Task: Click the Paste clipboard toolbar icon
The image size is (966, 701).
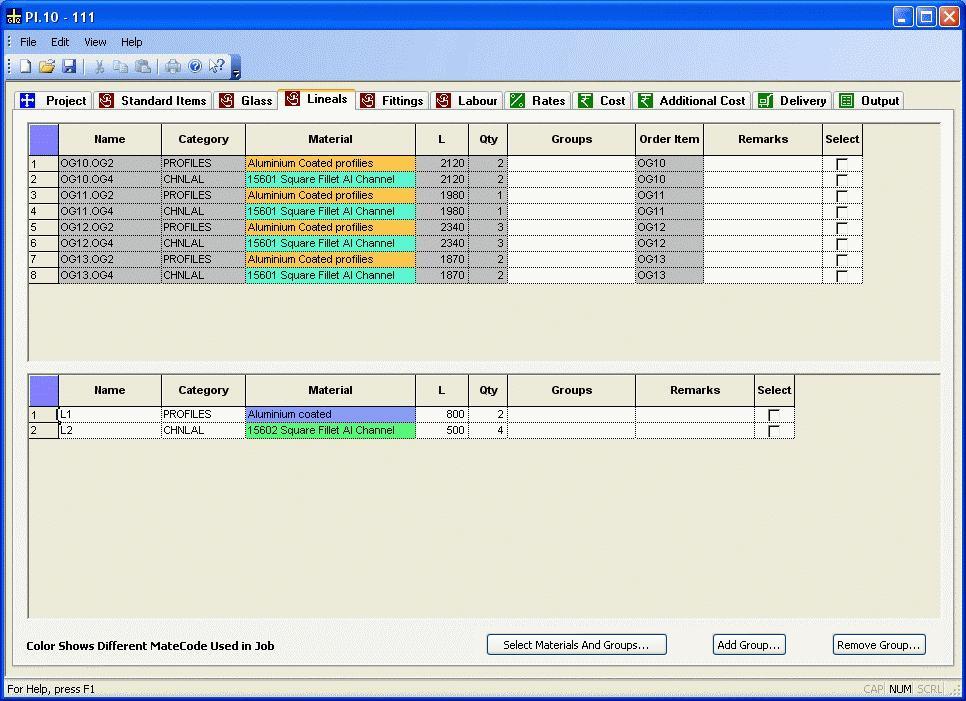Action: tap(143, 67)
